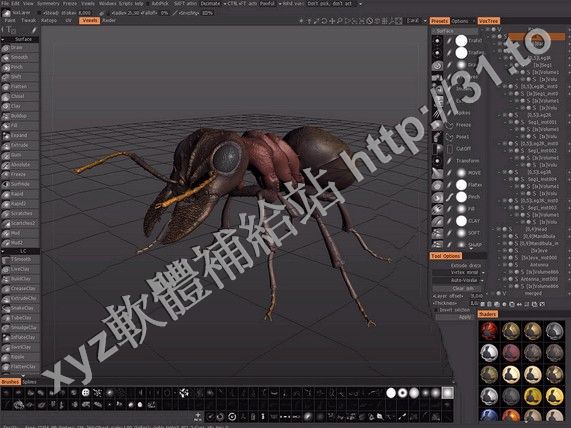Select the LiveClay tool

20,269
